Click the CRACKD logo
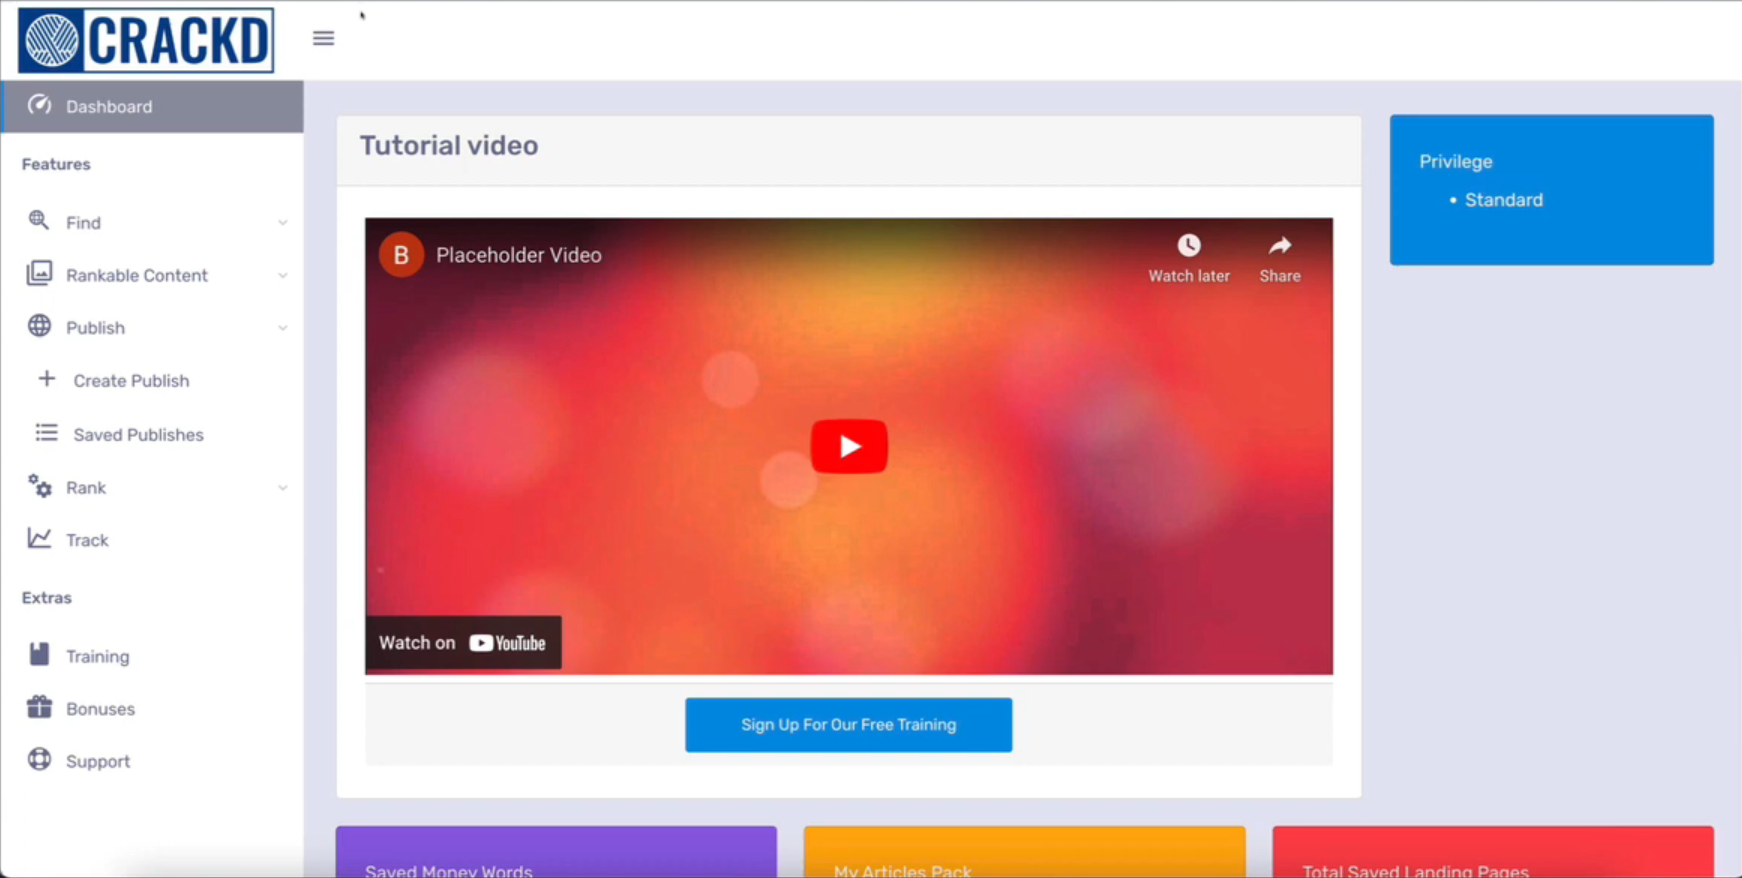 pyautogui.click(x=146, y=40)
